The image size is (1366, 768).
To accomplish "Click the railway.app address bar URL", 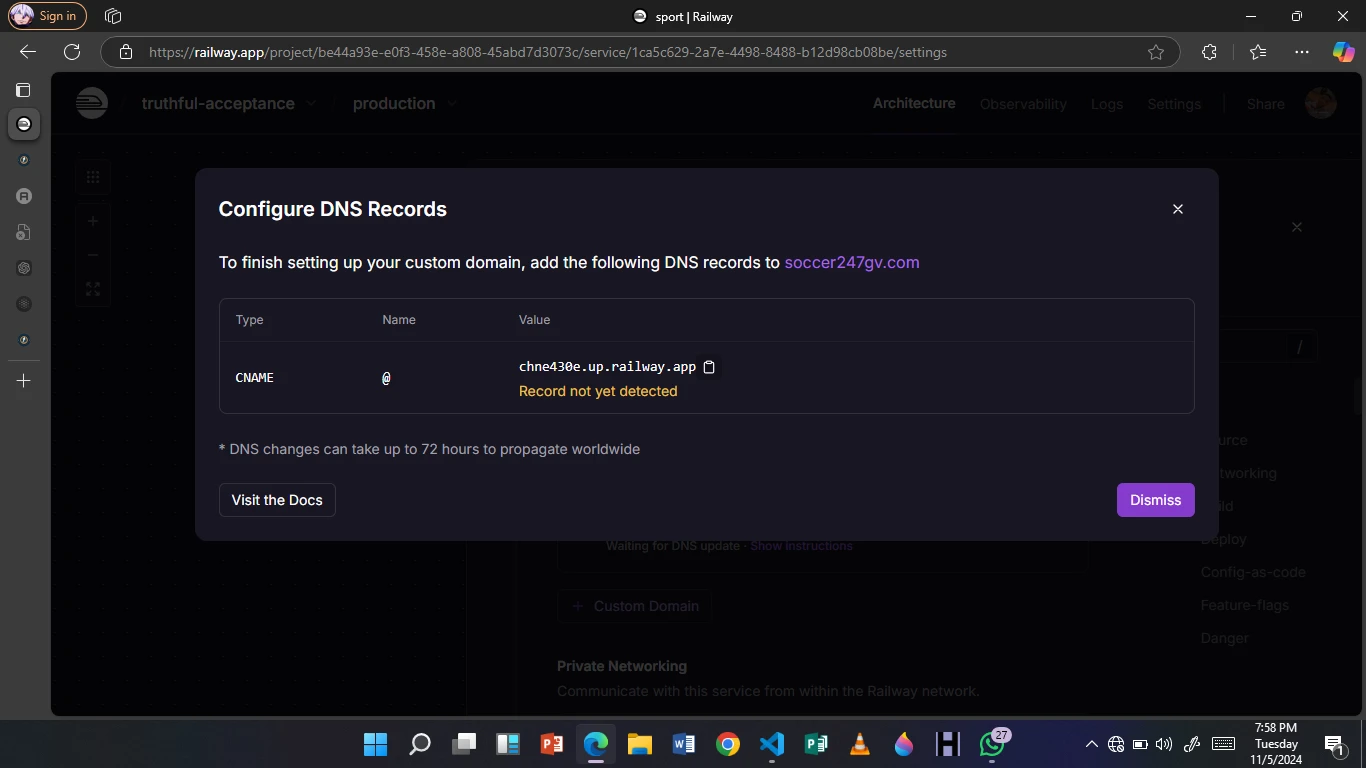I will click(x=548, y=52).
